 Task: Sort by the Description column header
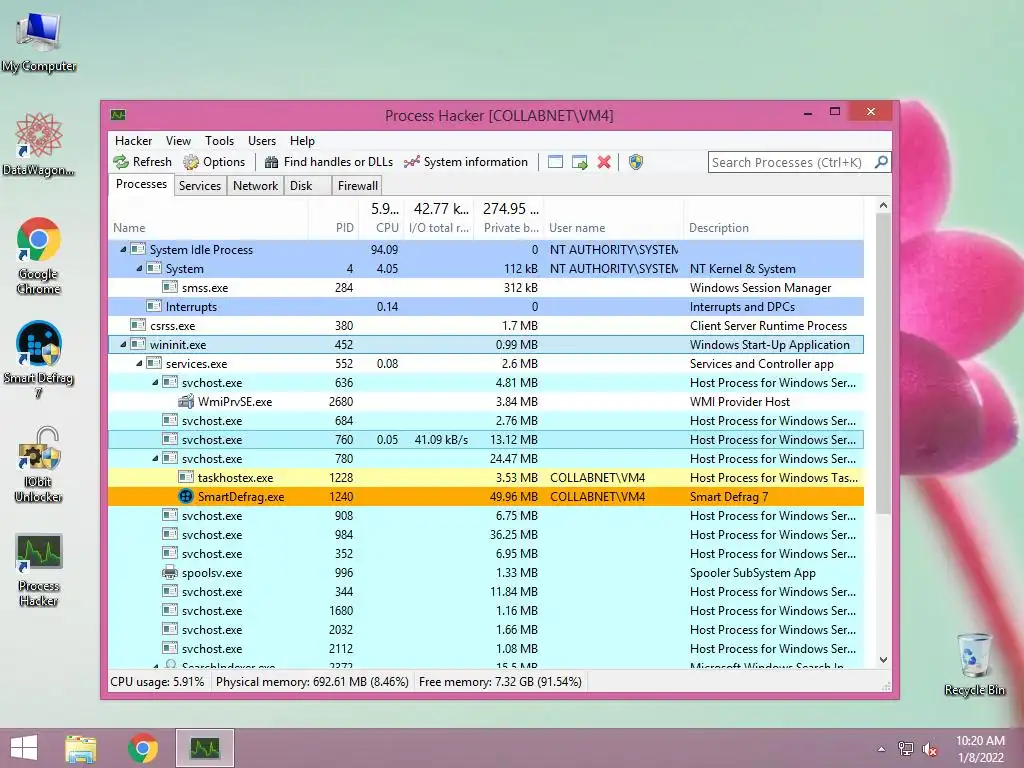coord(773,228)
